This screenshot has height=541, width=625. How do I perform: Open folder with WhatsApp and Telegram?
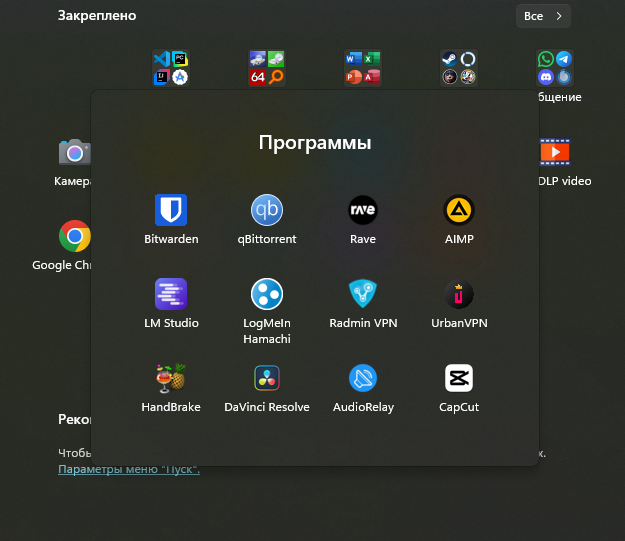555,68
